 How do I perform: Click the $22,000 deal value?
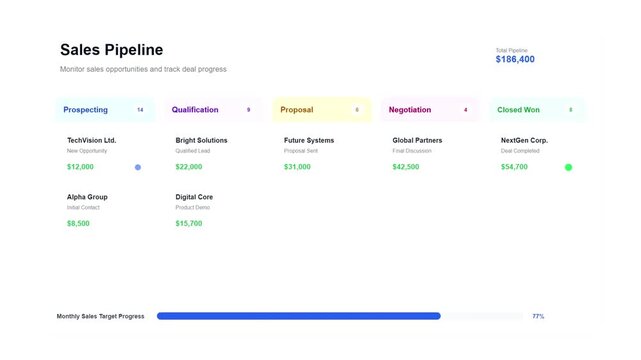click(x=189, y=167)
